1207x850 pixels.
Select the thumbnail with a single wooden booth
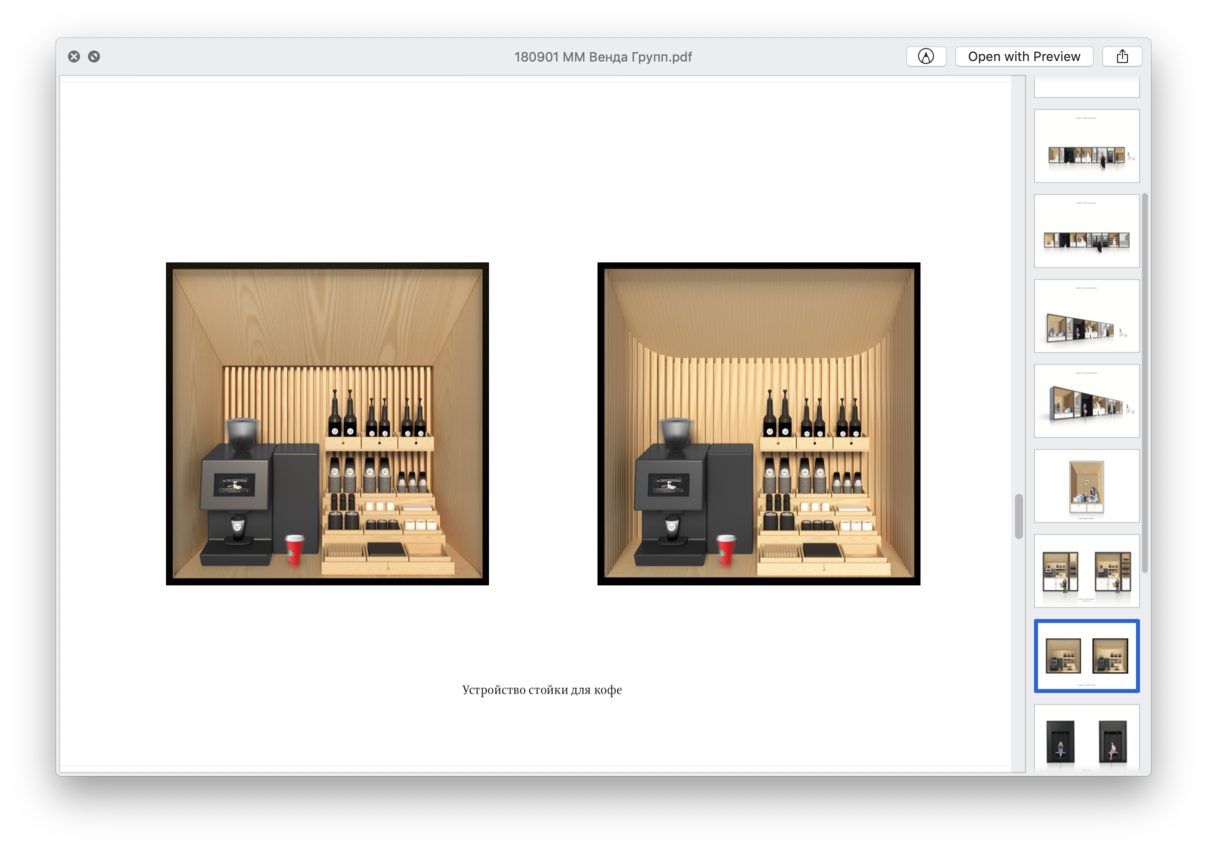(1086, 486)
